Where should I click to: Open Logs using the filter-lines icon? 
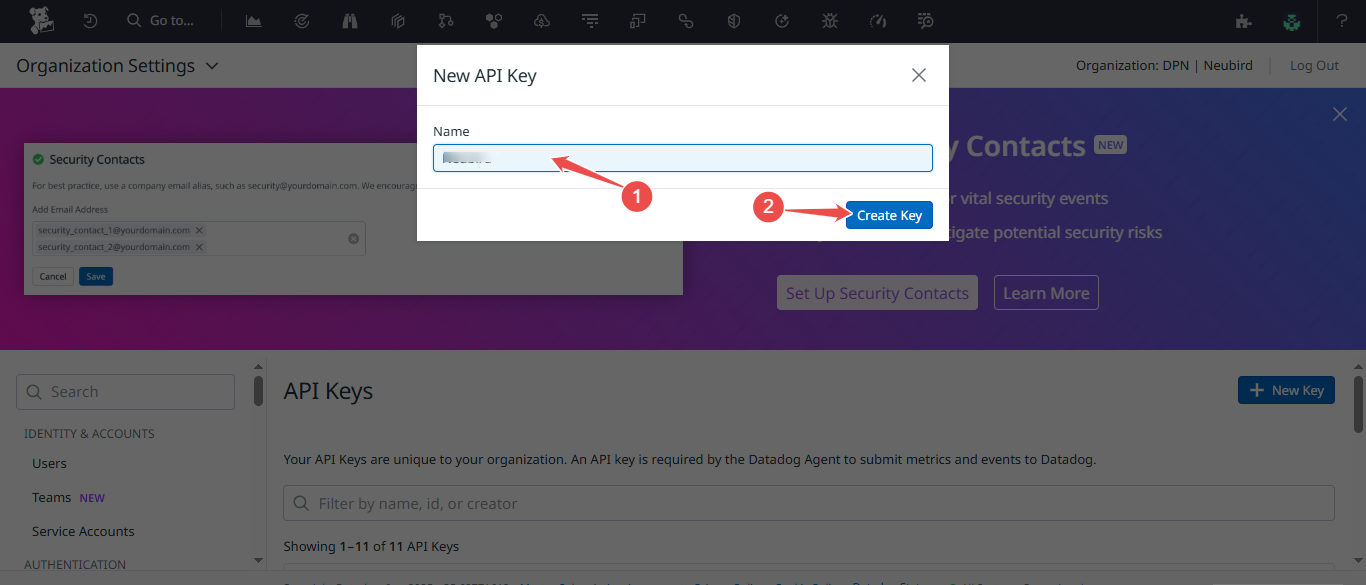pyautogui.click(x=590, y=20)
